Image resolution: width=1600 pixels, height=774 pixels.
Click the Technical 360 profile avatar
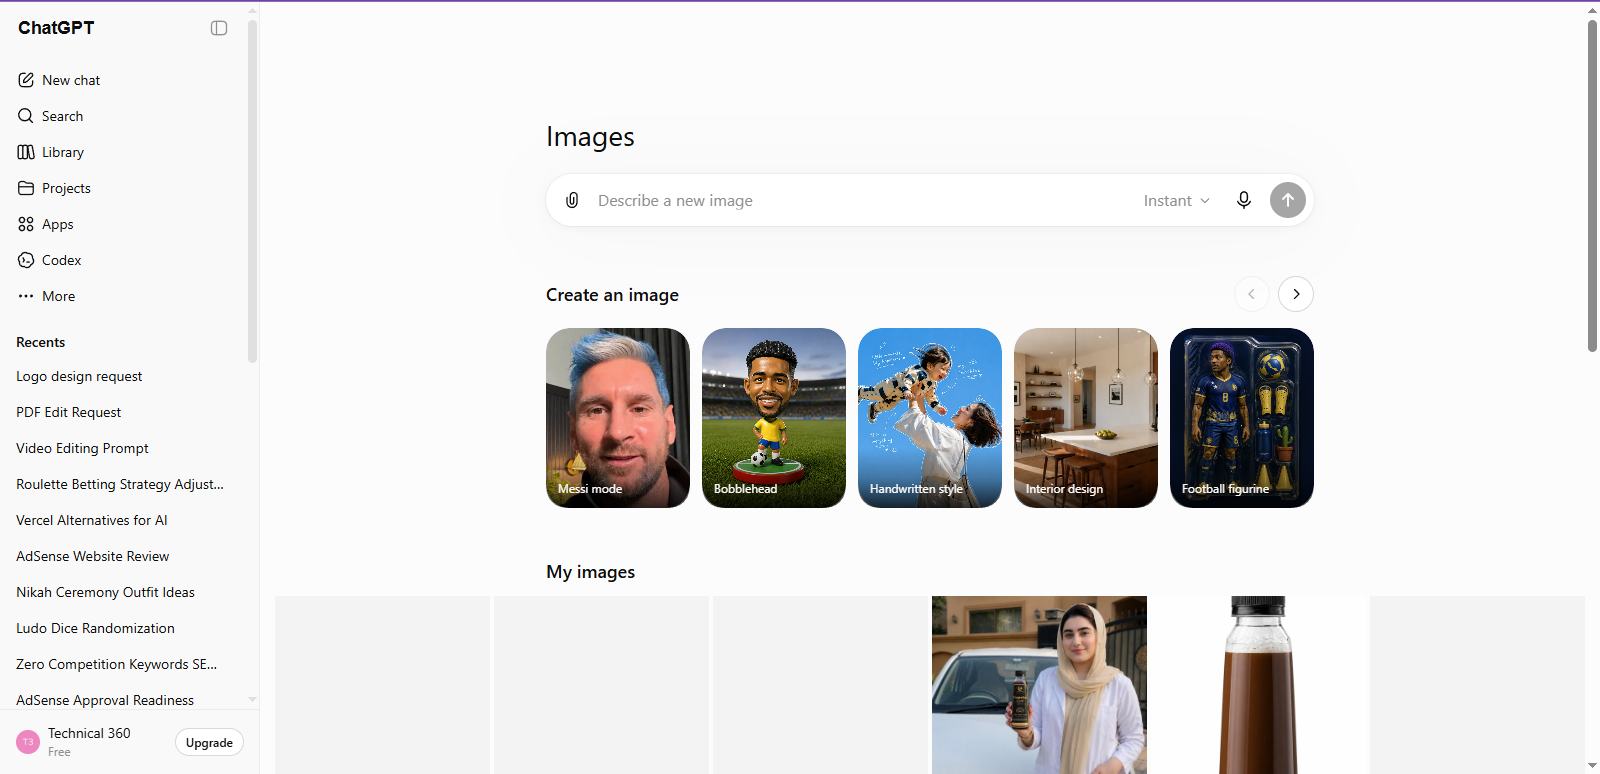(x=28, y=742)
